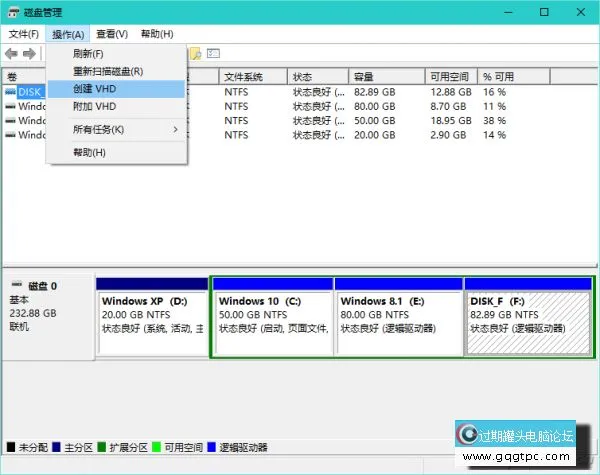The width and height of the screenshot is (600, 475).
Task: Sort by the 状态 column header
Action: (318, 77)
